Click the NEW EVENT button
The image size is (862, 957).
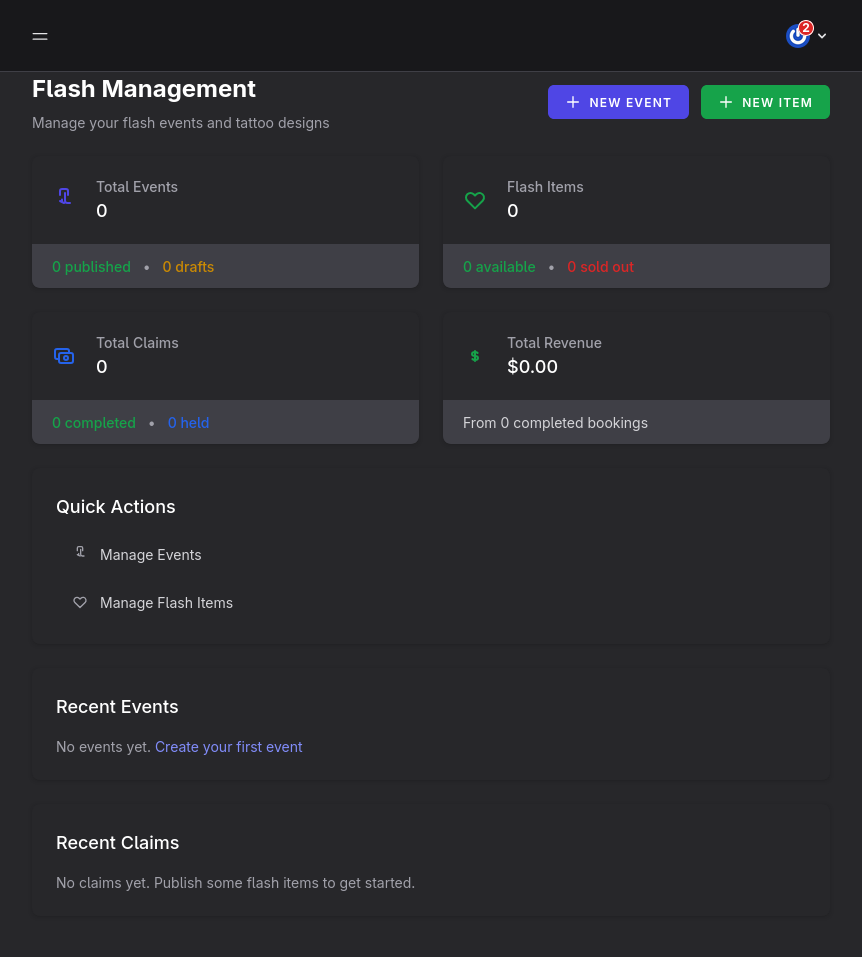(x=618, y=101)
